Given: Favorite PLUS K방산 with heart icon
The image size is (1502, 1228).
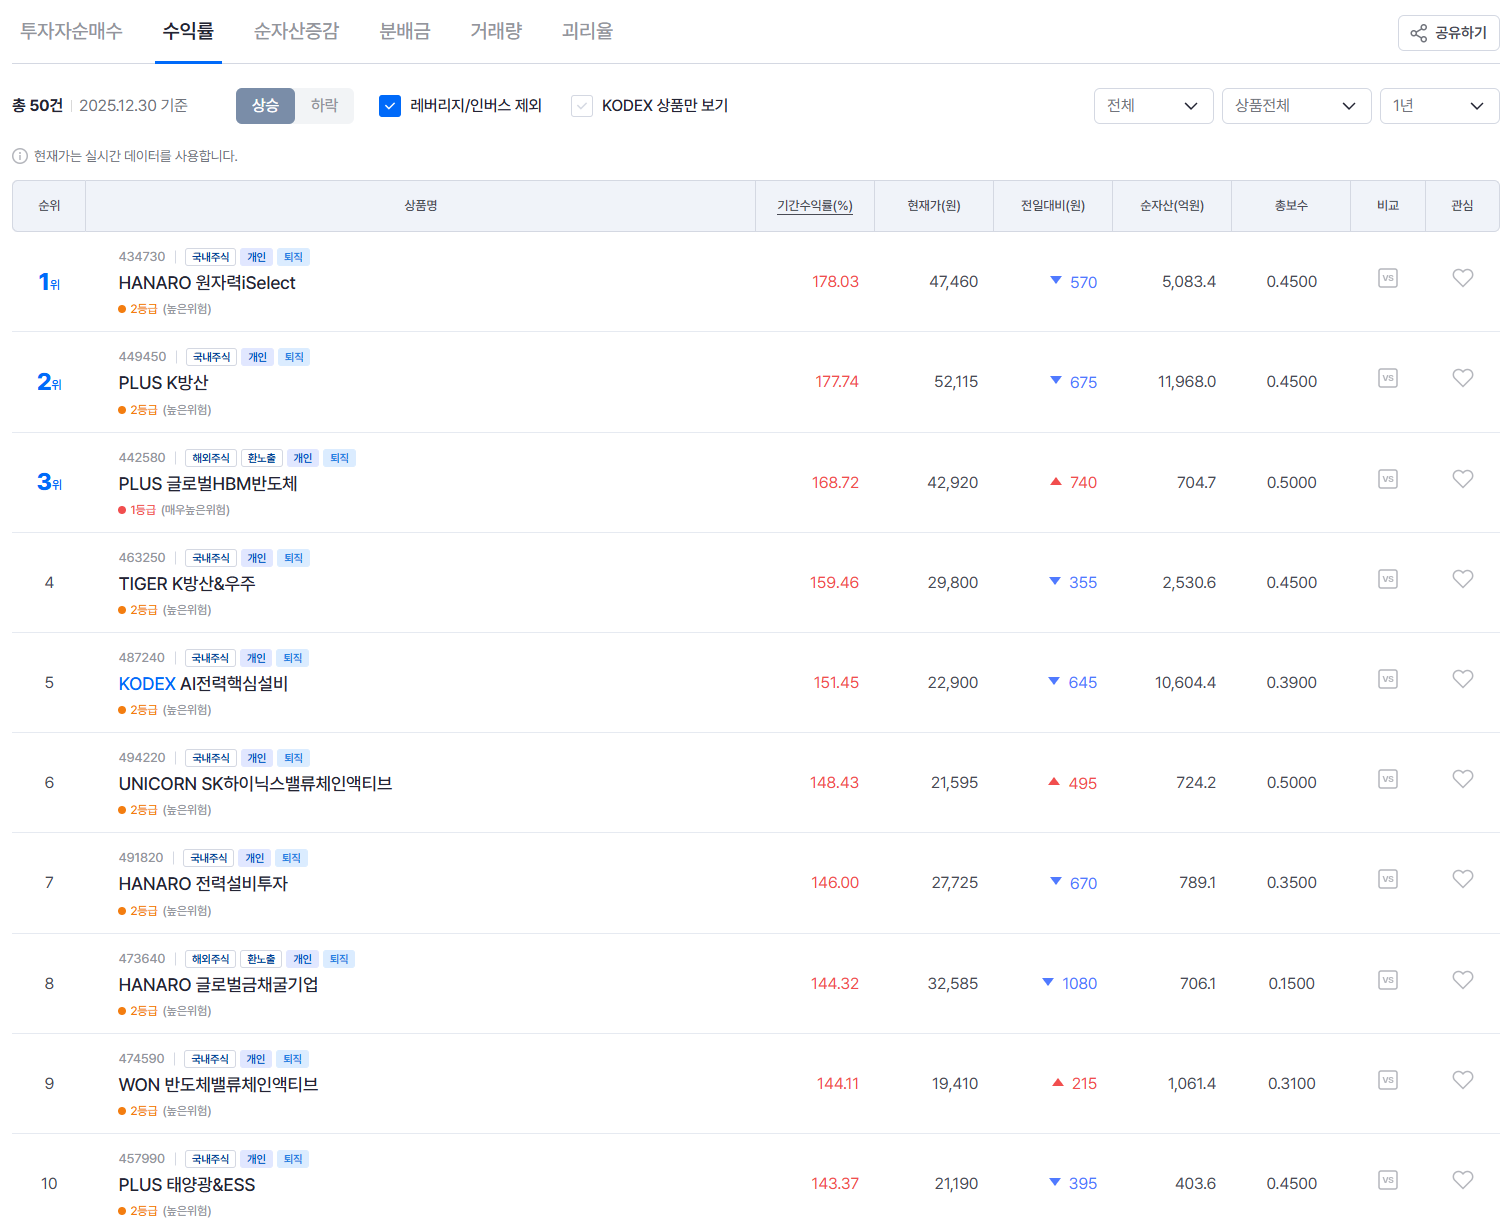Looking at the screenshot, I should (1462, 378).
